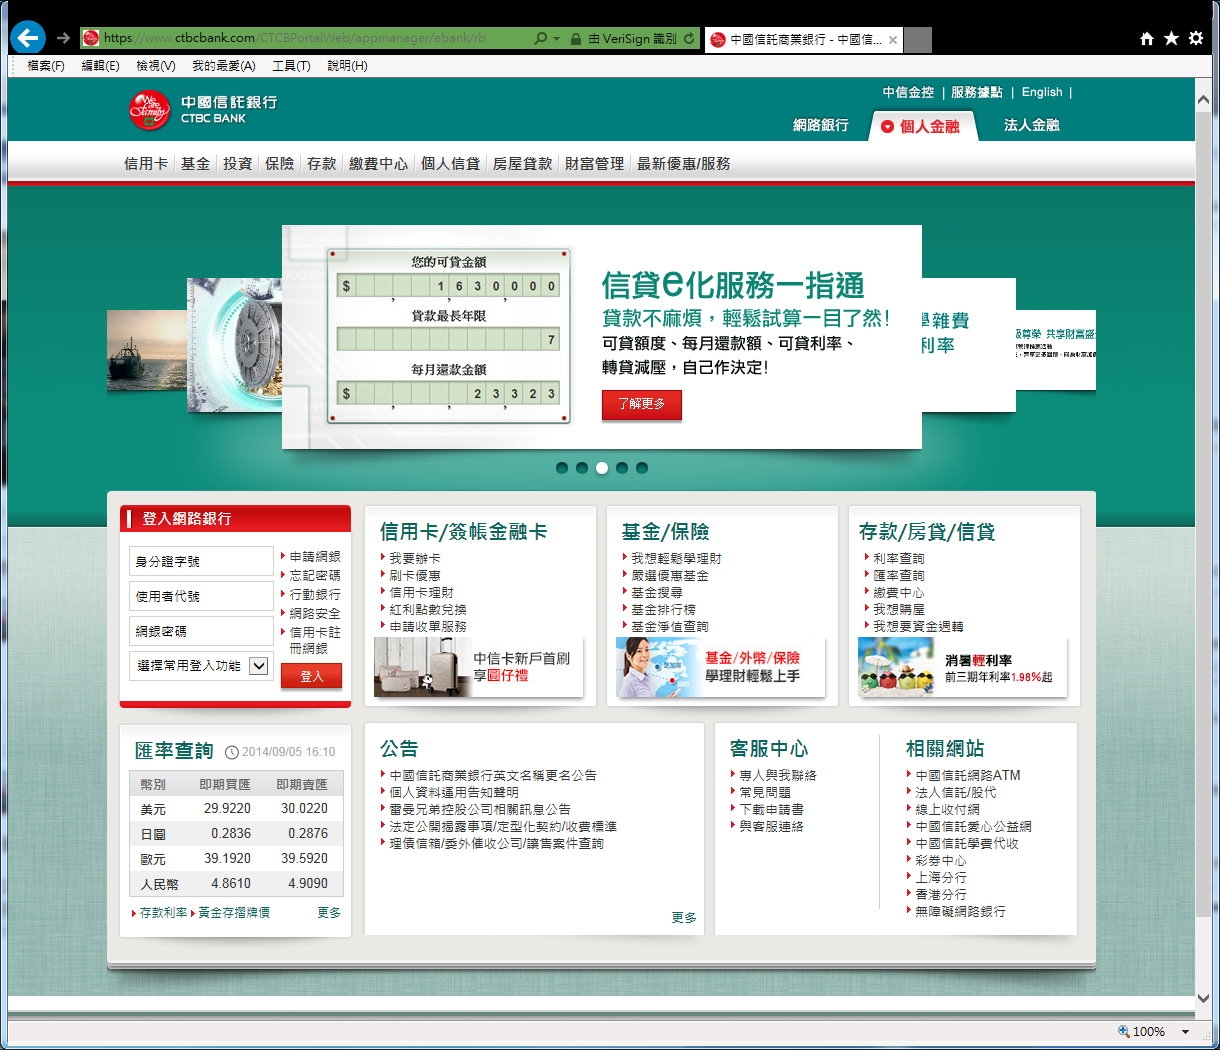Select first carousel dot indicator
Image resolution: width=1220 pixels, height=1050 pixels.
coord(562,468)
